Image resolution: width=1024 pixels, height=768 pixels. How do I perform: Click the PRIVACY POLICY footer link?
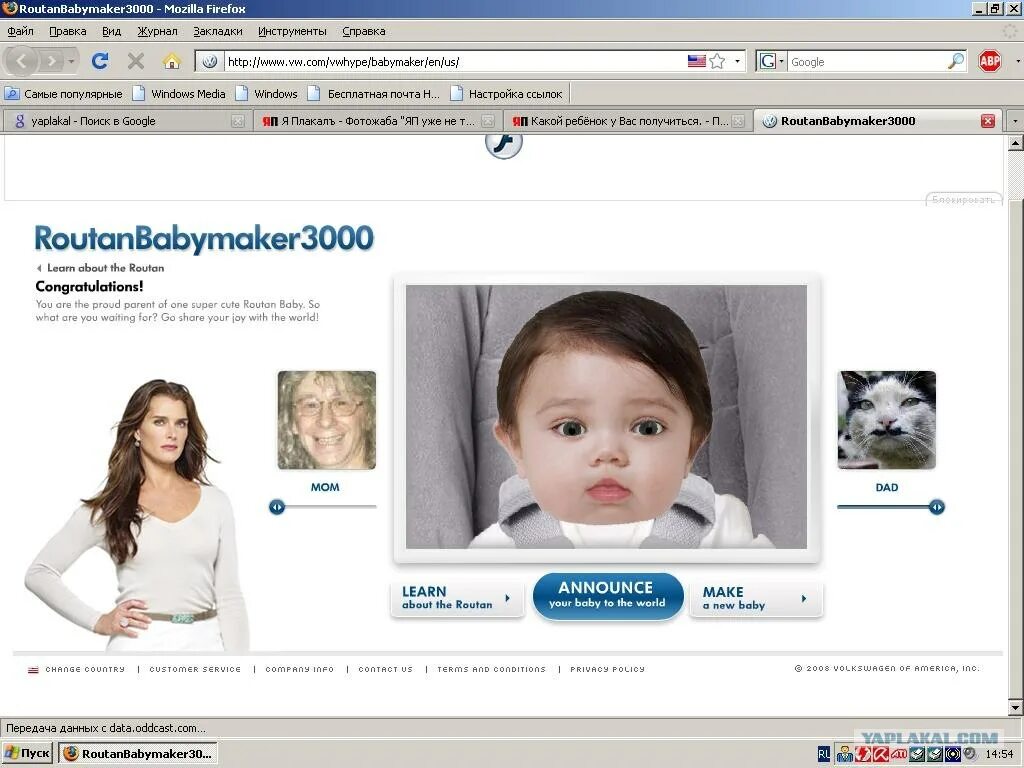pos(607,669)
